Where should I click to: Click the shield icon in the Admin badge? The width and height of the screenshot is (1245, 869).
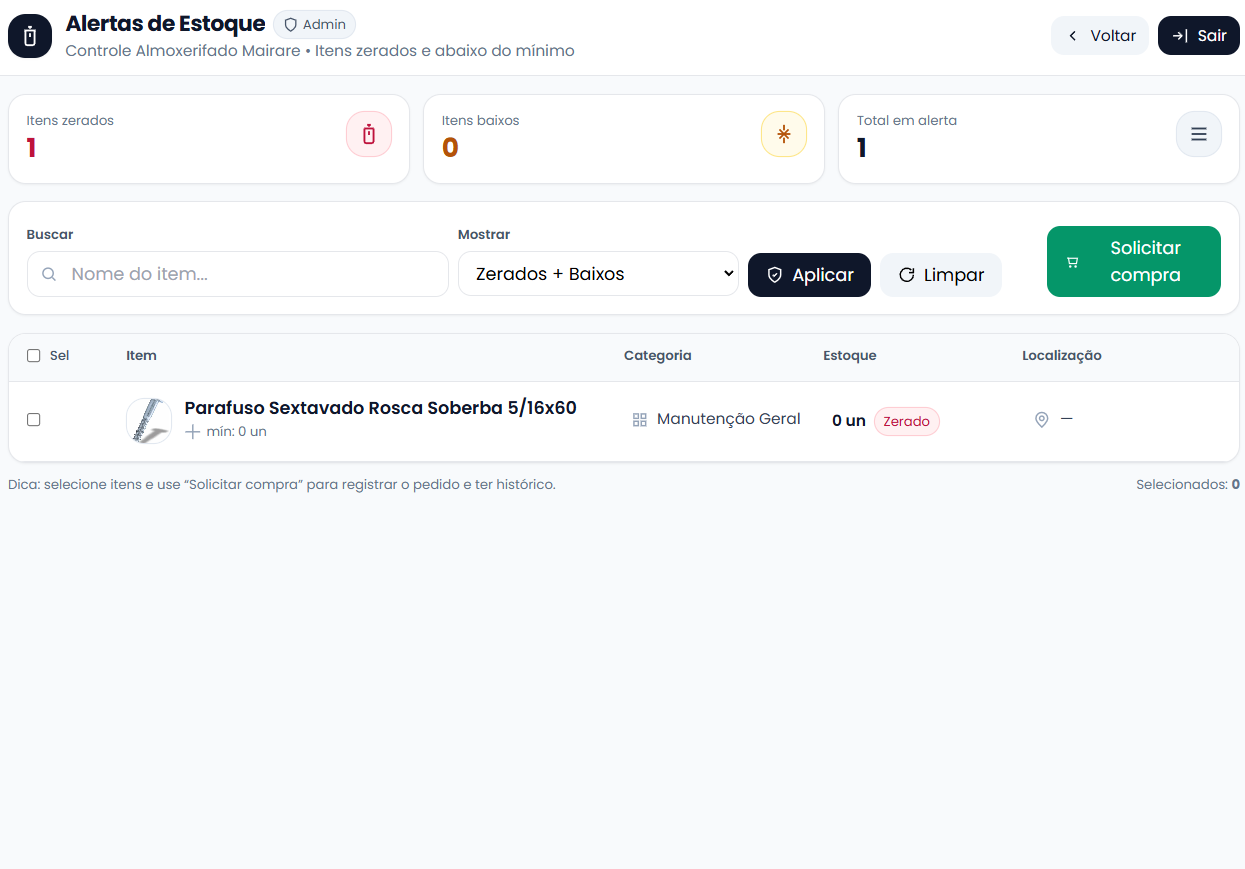[291, 24]
